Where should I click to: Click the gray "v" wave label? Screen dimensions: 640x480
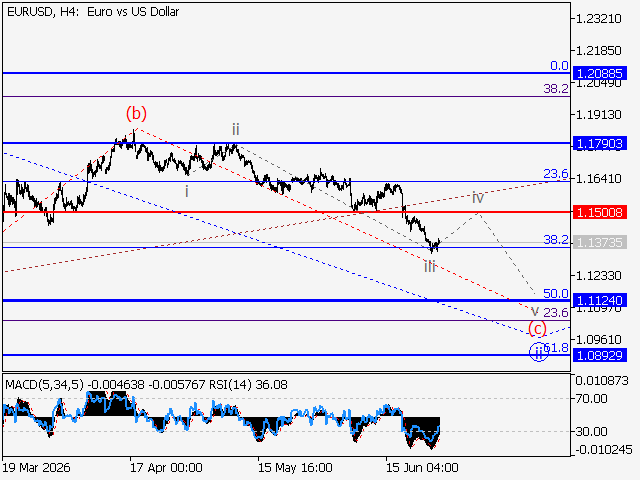(x=535, y=312)
